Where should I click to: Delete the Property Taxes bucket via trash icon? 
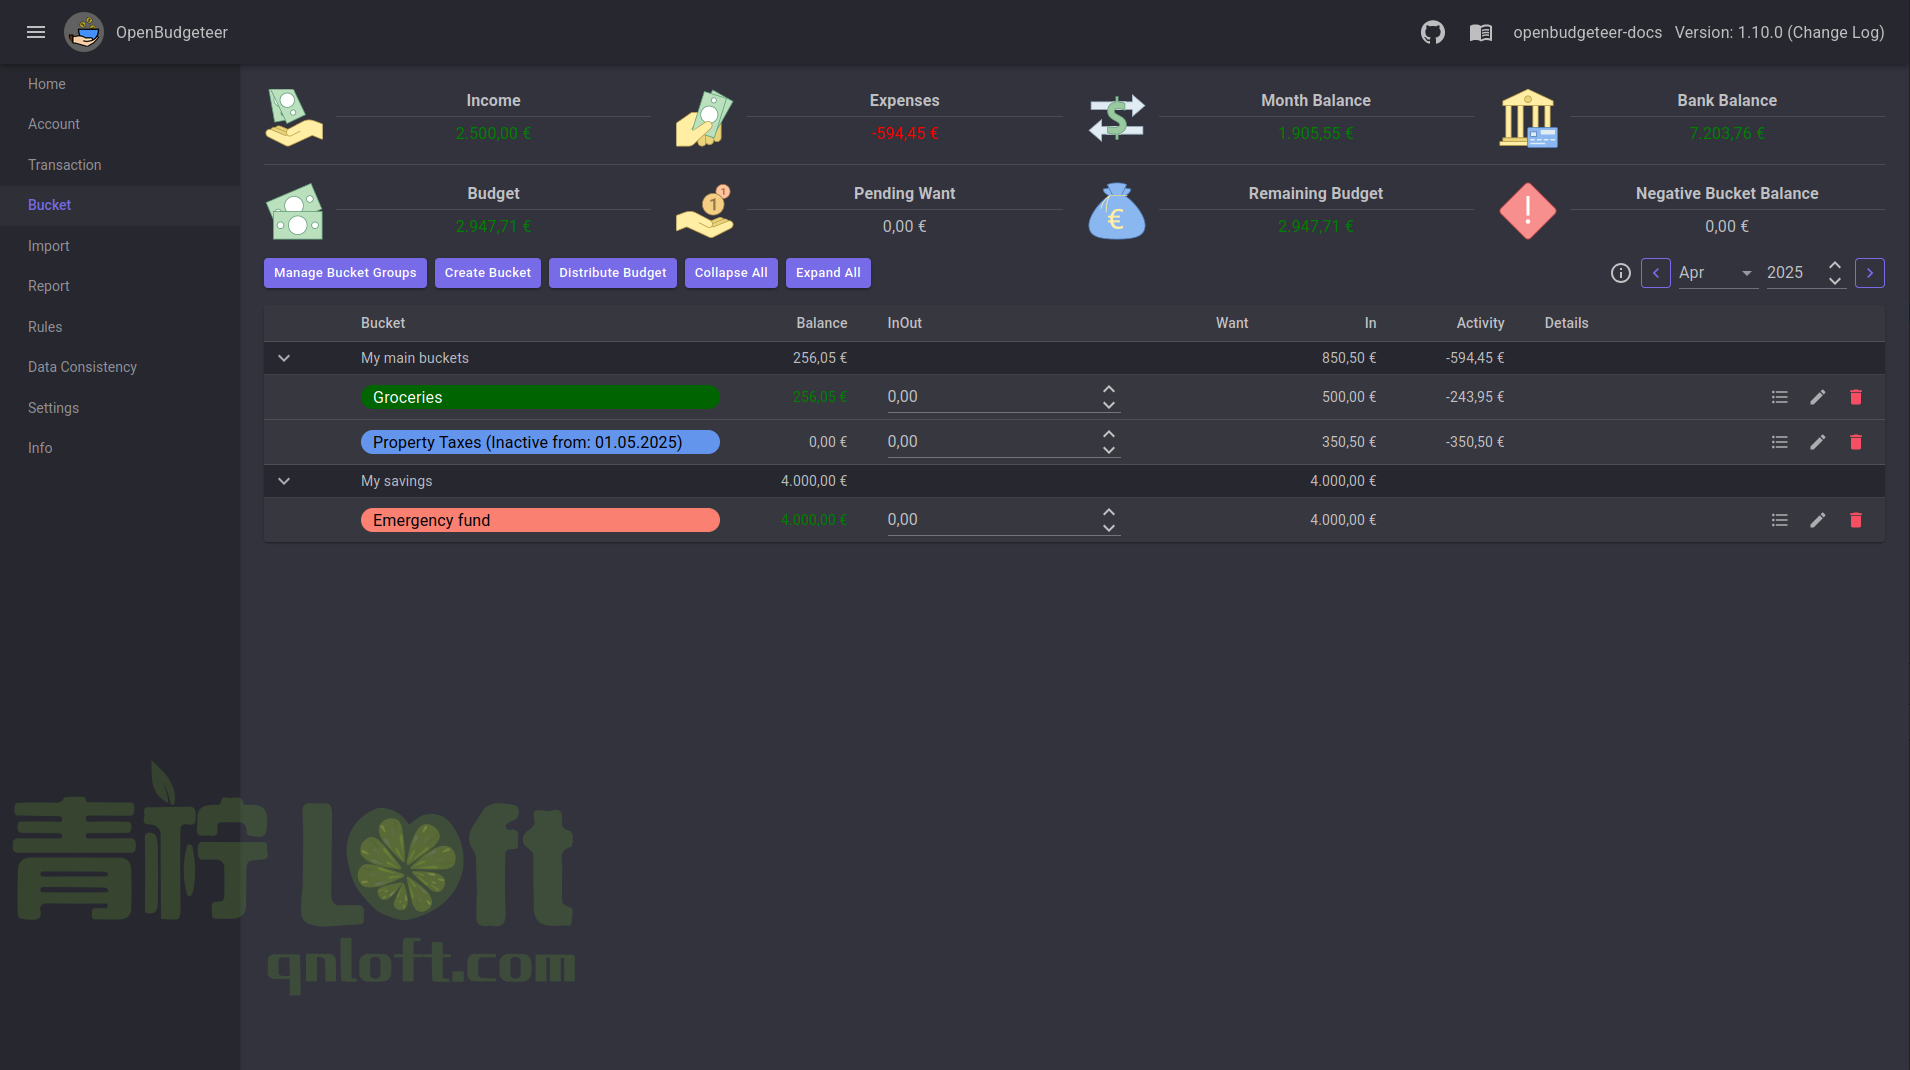pyautogui.click(x=1855, y=441)
